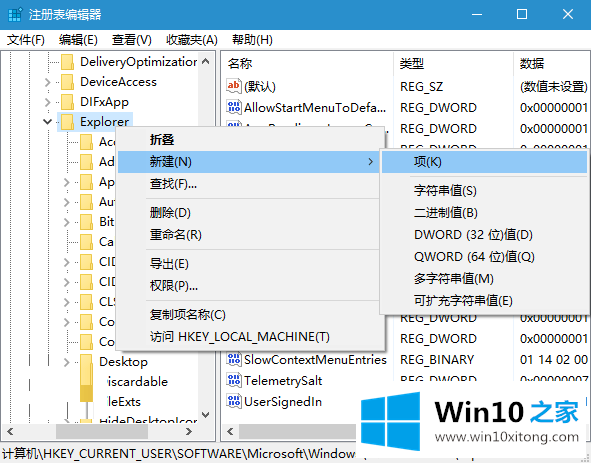Viewport: 591px width, 463px height.
Task: Select the Bit folder icon in tree
Action: [87, 222]
